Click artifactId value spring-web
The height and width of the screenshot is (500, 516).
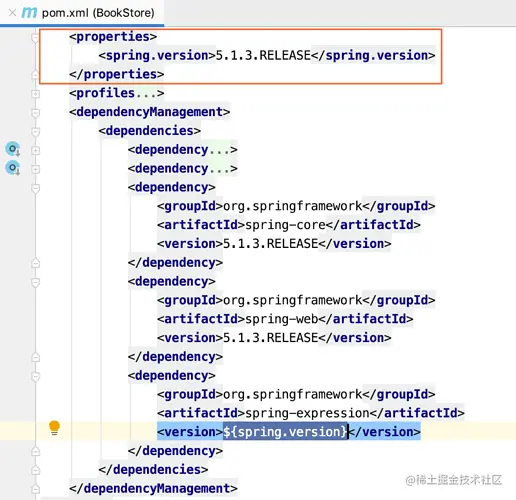pos(282,319)
